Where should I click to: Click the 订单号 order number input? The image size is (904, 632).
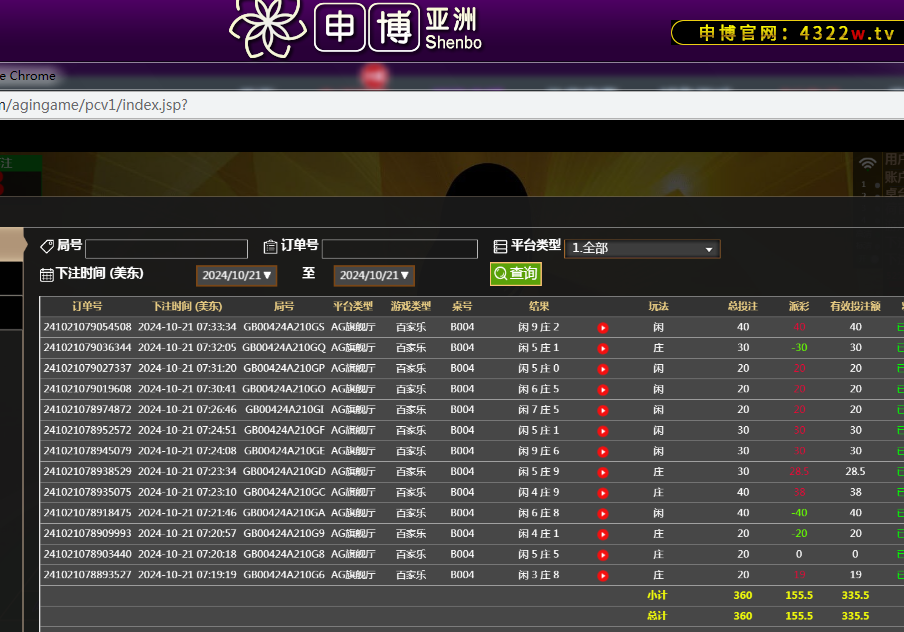pyautogui.click(x=399, y=249)
